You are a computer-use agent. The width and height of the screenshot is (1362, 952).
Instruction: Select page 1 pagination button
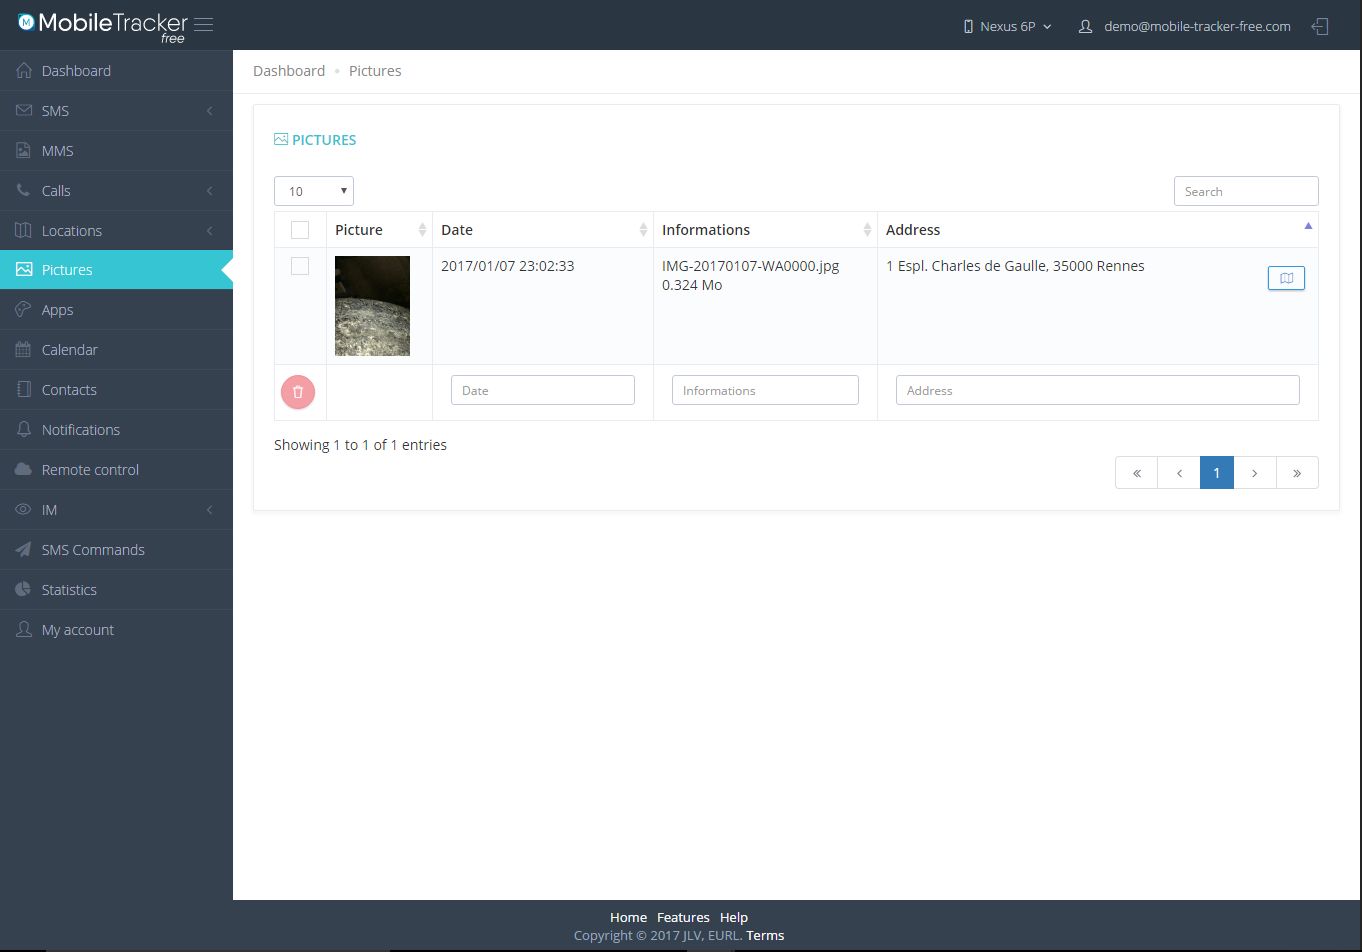1217,473
